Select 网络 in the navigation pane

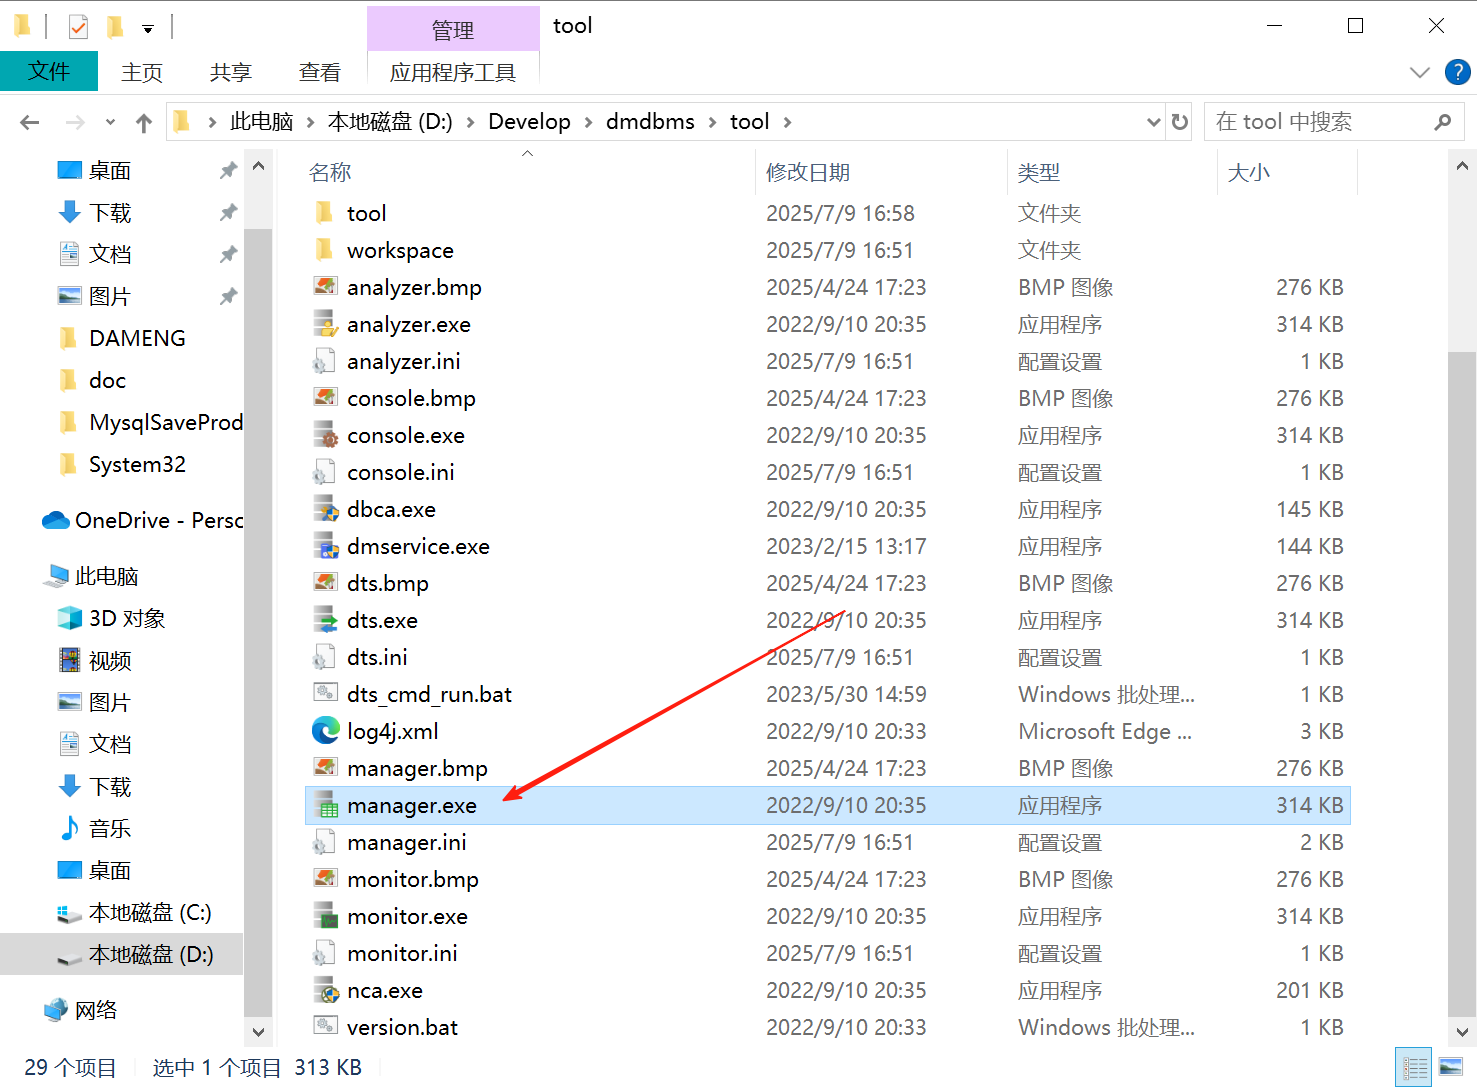96,1010
